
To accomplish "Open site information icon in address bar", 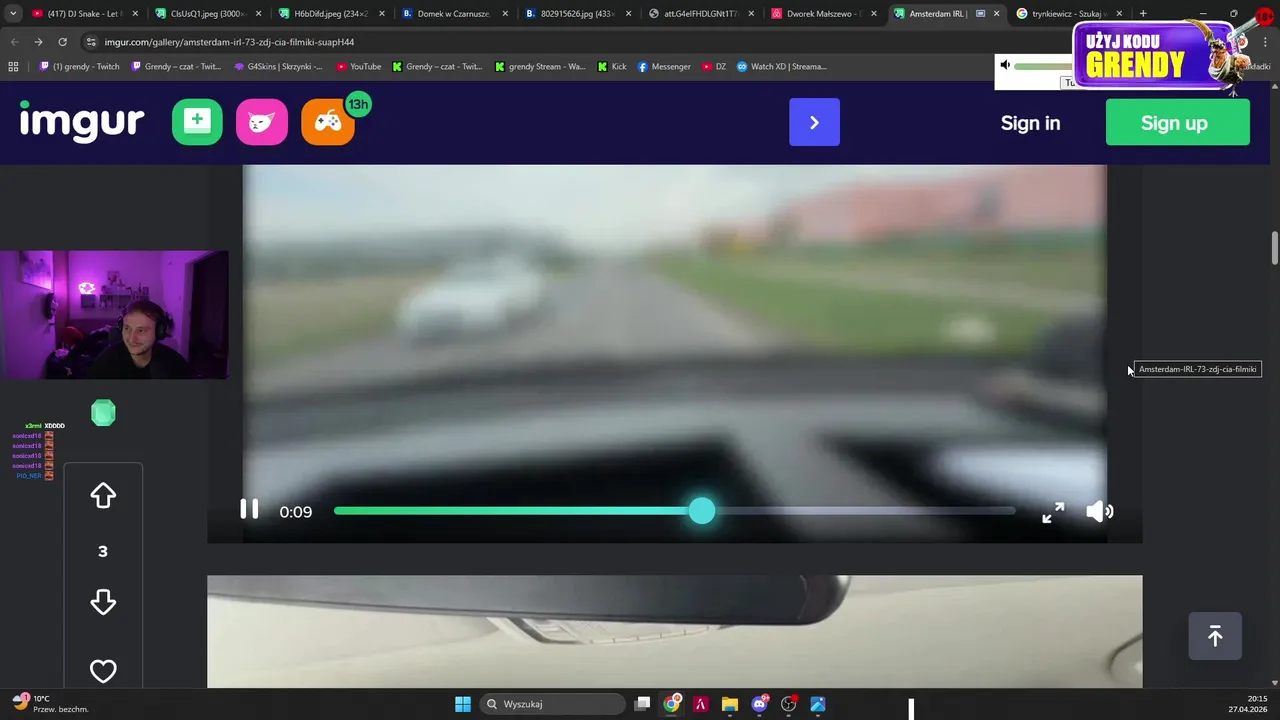I will [91, 42].
